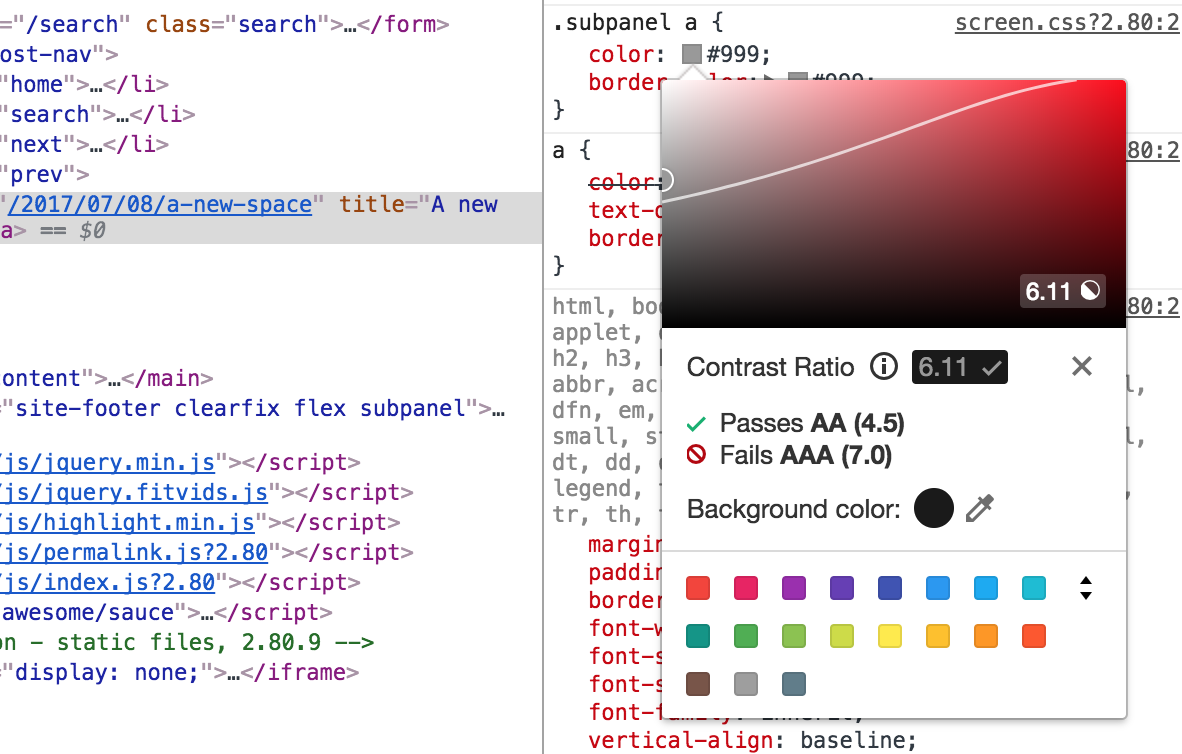This screenshot has height=754, width=1182.
Task: Open the js/jquery.min.js script link
Action: [108, 462]
